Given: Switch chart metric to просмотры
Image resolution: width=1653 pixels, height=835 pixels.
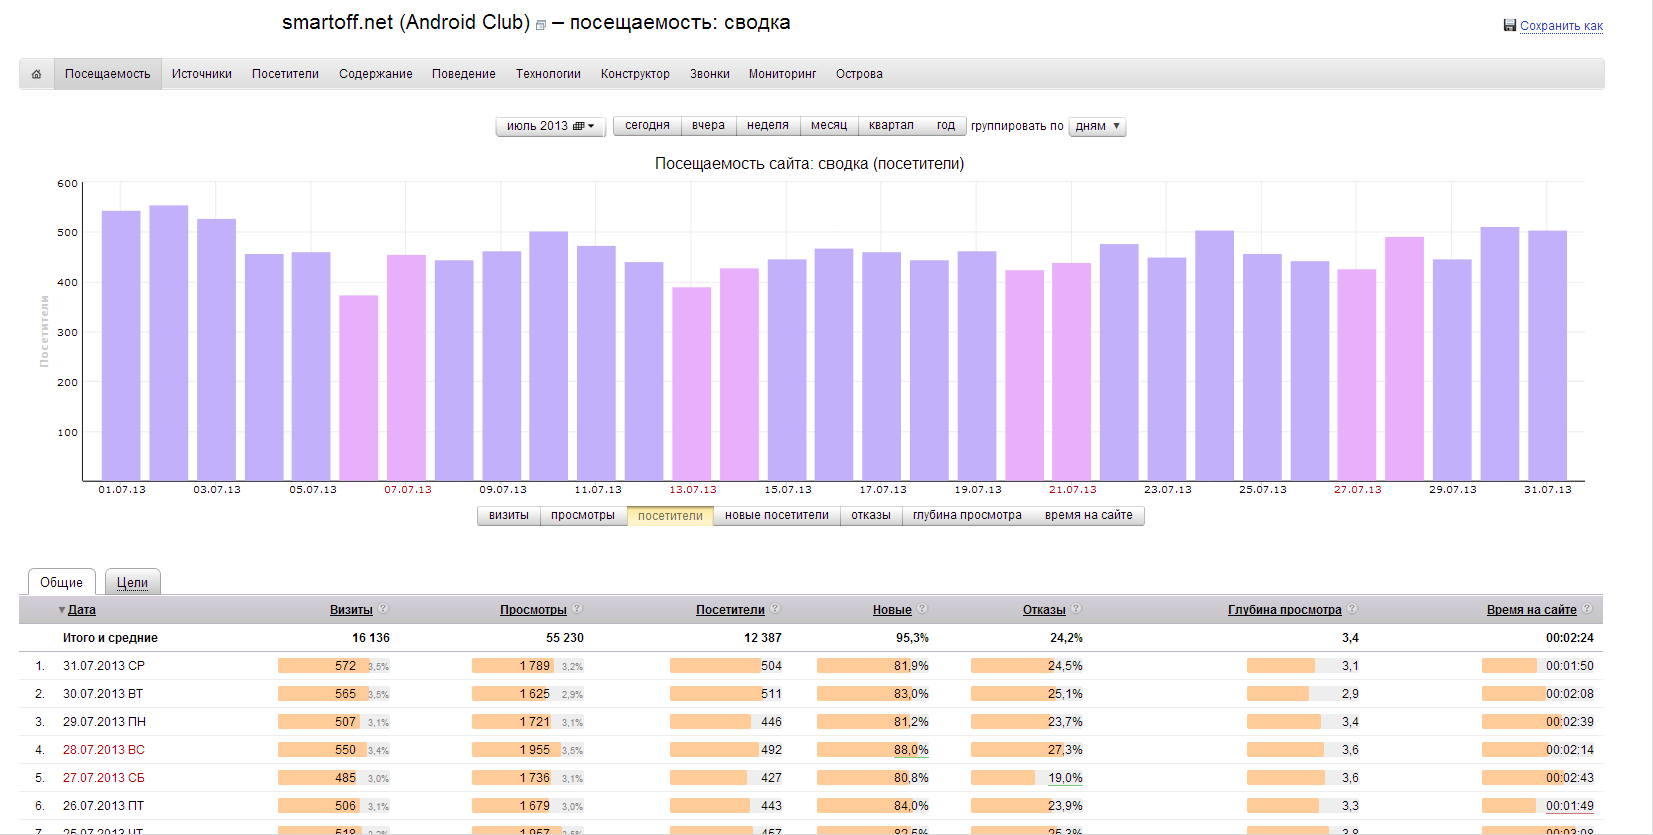Looking at the screenshot, I should 582,516.
